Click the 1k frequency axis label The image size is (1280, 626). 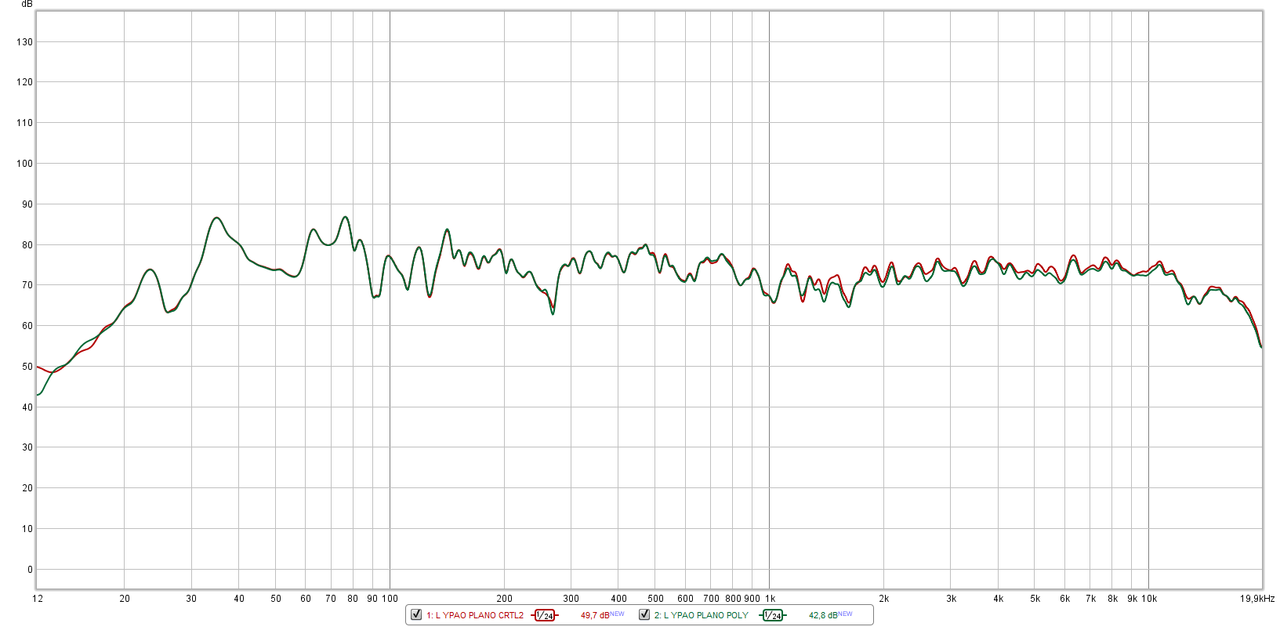coord(769,598)
